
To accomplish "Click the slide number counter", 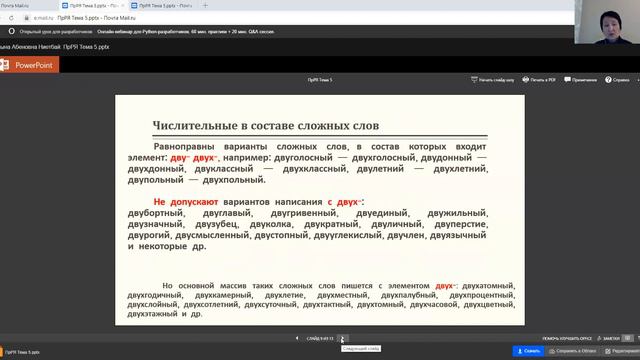I will [320, 338].
